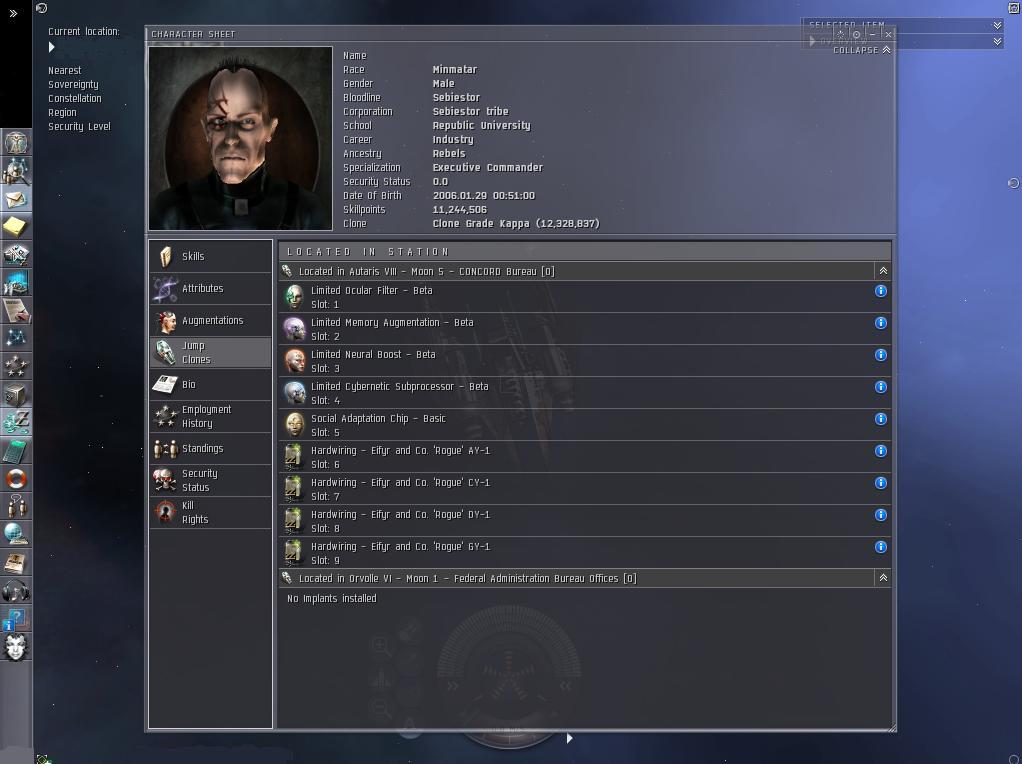This screenshot has height=764, width=1022.
Task: Open the agent face icon at sidebar bottom
Action: click(x=16, y=647)
